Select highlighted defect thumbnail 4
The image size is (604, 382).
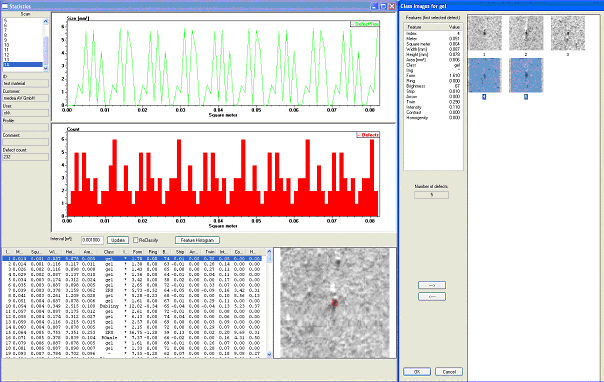tap(485, 75)
